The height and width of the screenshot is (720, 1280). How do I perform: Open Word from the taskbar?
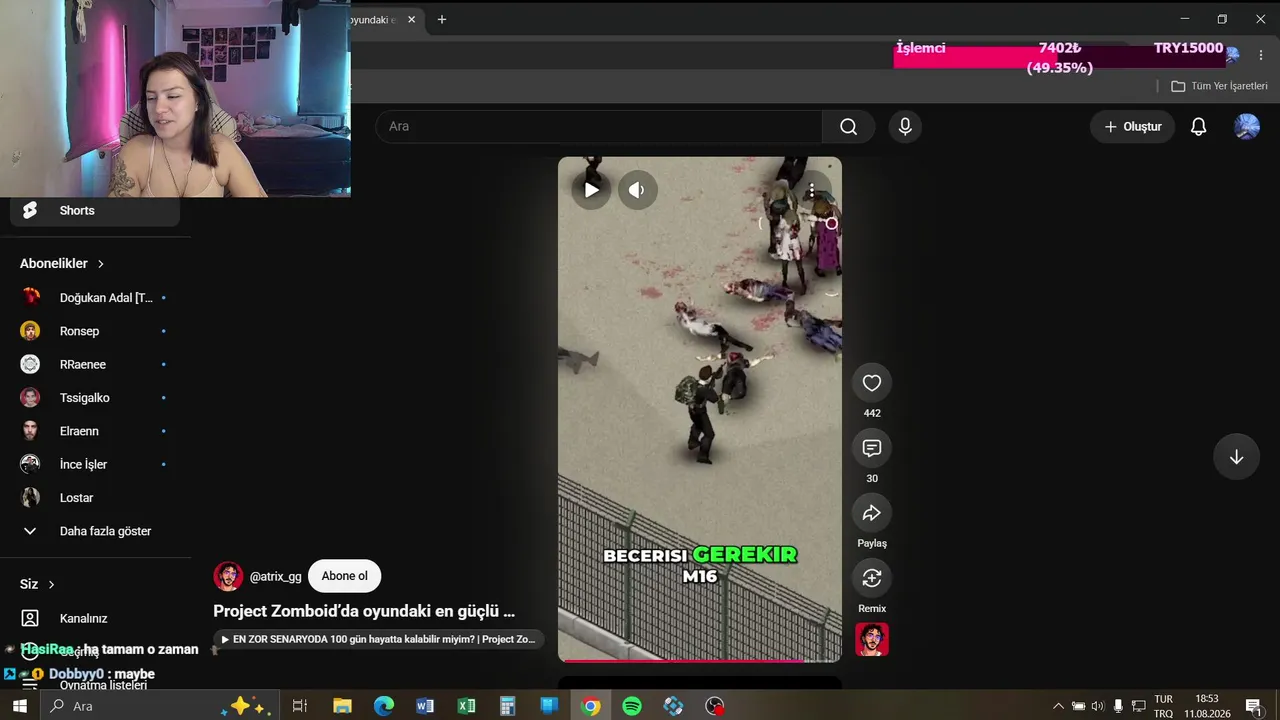coord(425,706)
